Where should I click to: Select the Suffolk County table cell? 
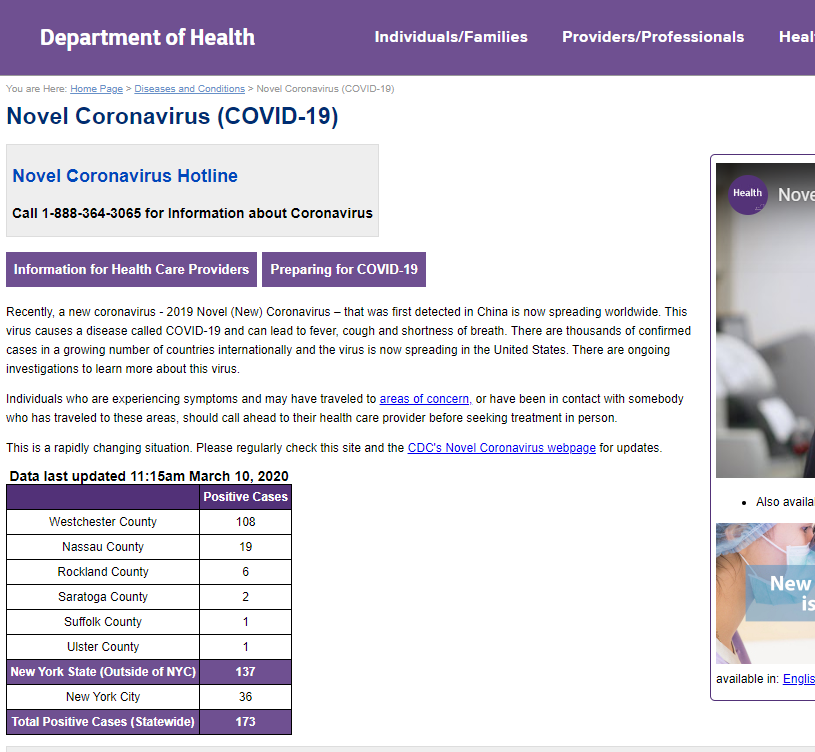103,622
